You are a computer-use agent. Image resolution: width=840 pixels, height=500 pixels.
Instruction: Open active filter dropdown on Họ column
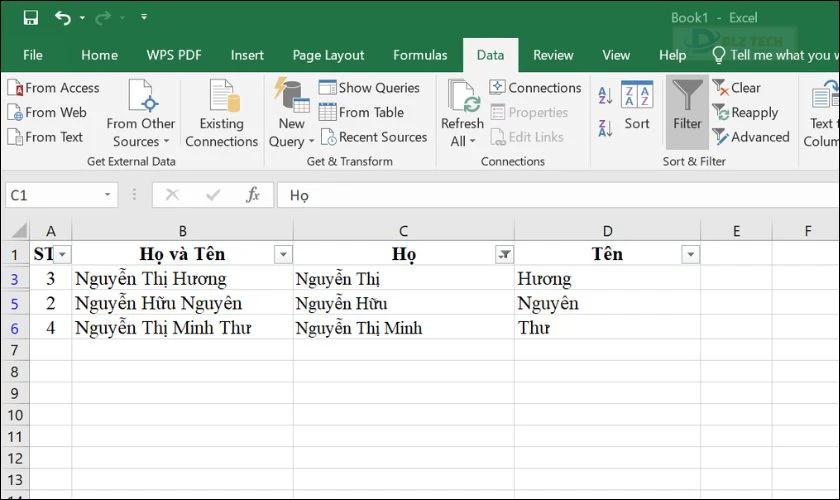[x=504, y=255]
